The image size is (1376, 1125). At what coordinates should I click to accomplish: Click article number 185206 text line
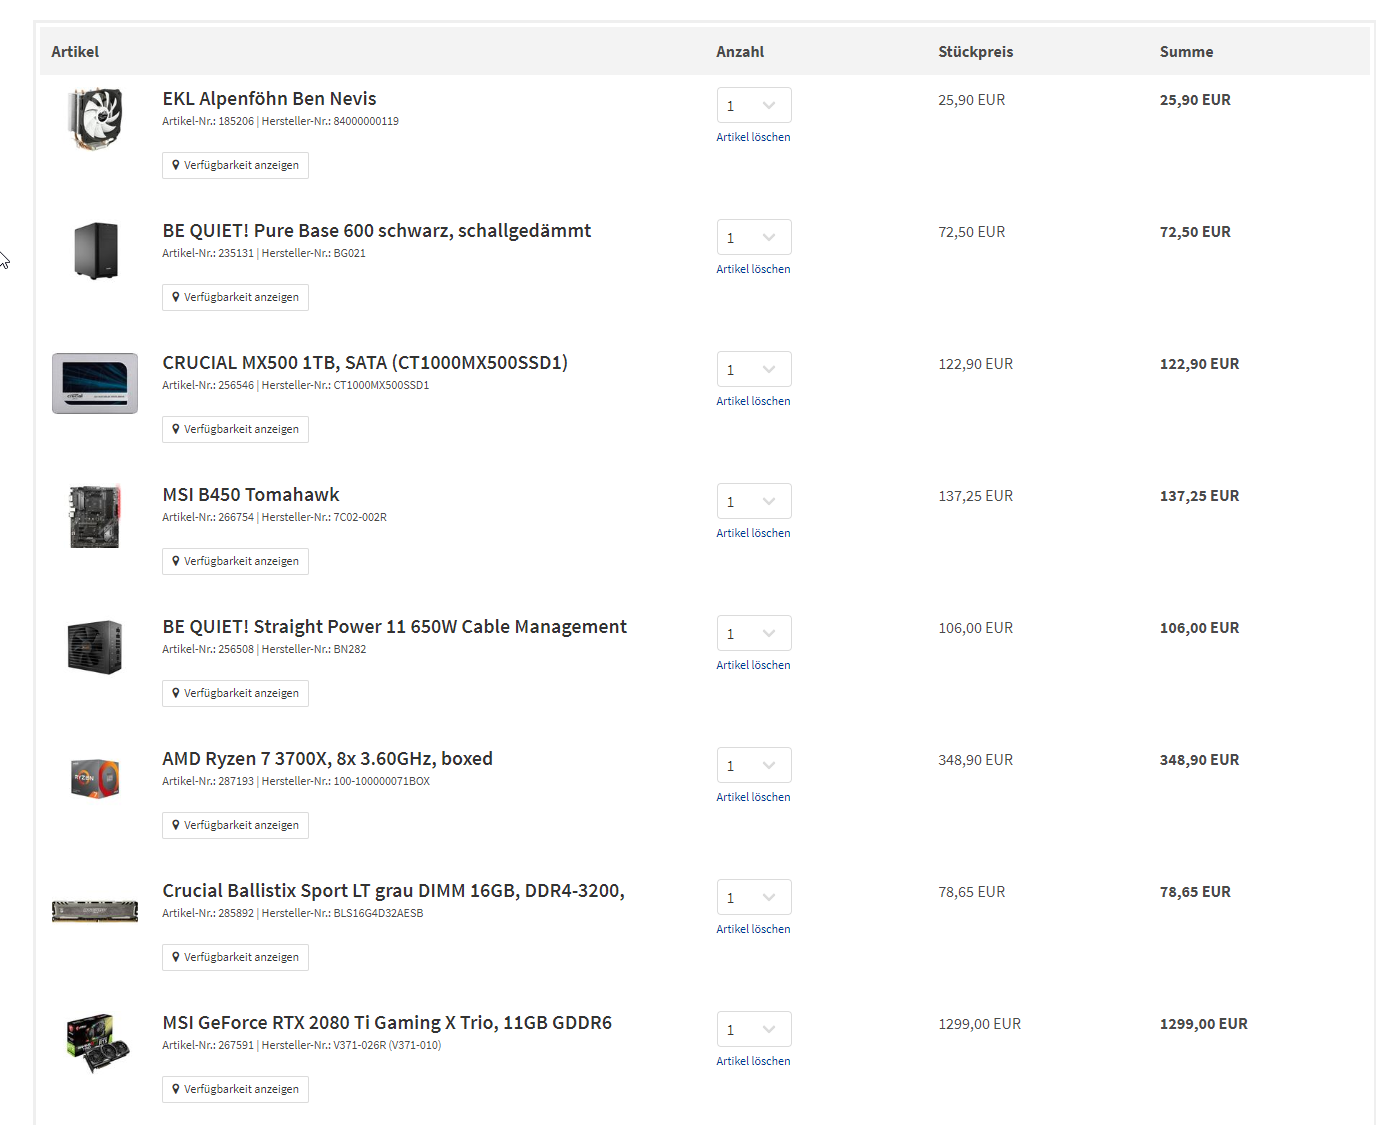280,122
